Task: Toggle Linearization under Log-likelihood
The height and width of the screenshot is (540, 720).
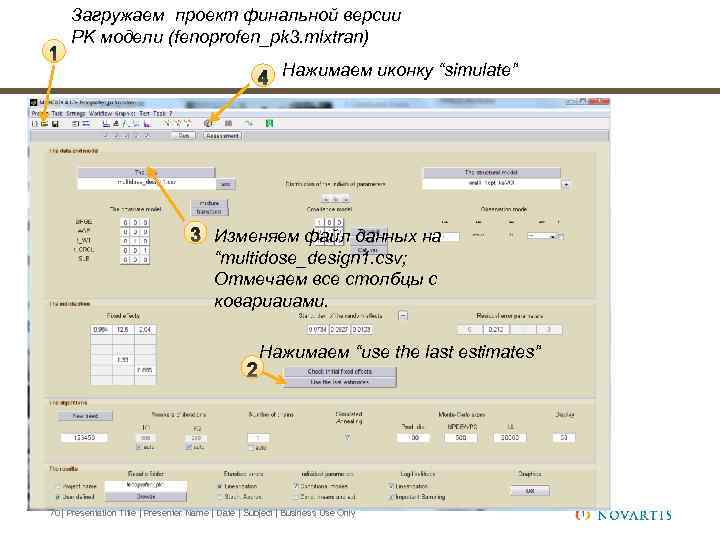Action: coord(391,486)
